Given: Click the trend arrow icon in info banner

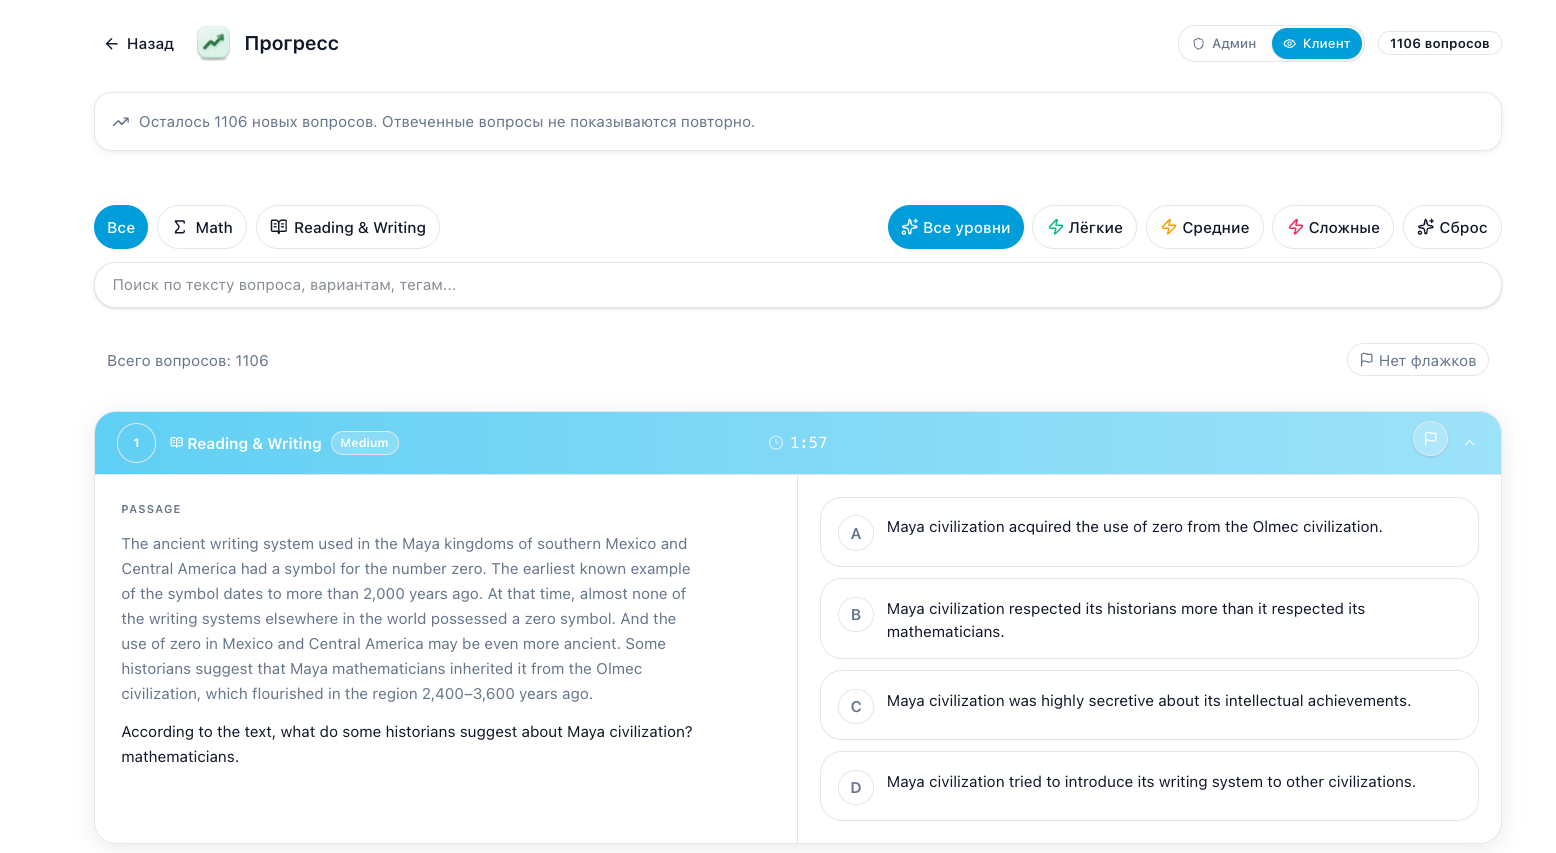Looking at the screenshot, I should tap(121, 122).
